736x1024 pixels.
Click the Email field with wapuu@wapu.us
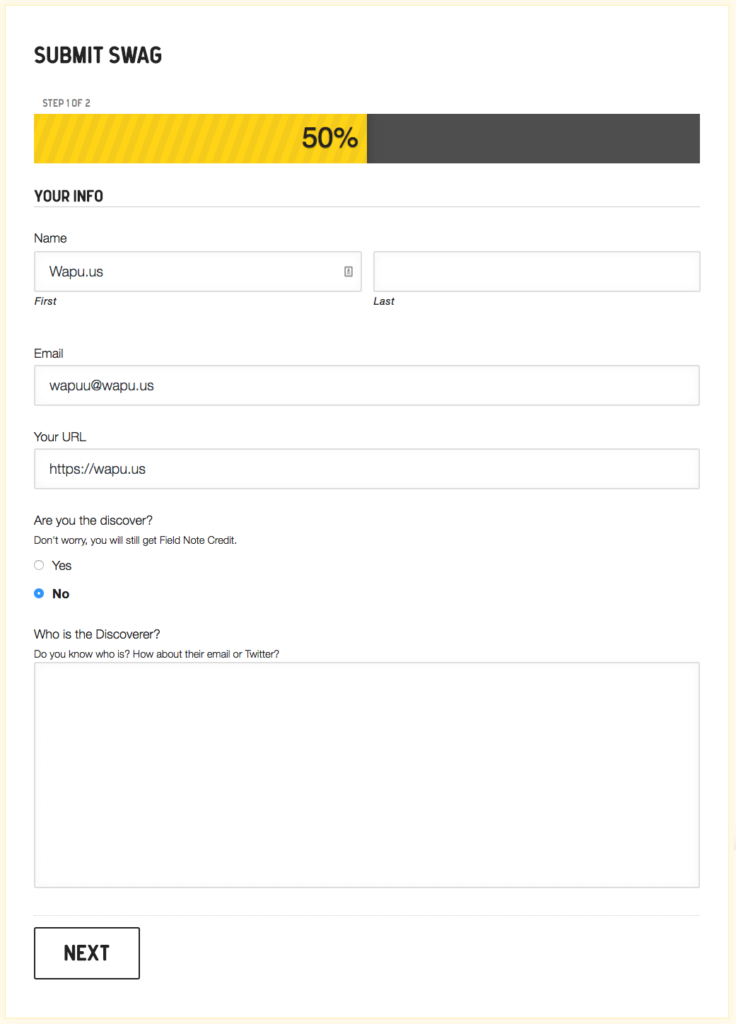[x=366, y=385]
